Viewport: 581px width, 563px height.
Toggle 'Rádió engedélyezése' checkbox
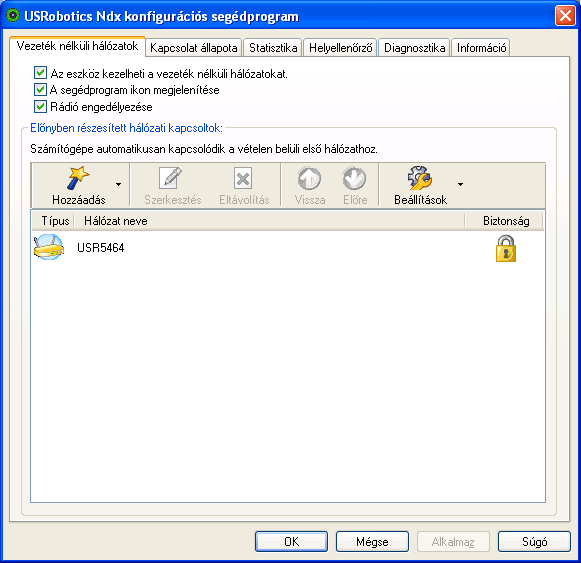(x=40, y=106)
